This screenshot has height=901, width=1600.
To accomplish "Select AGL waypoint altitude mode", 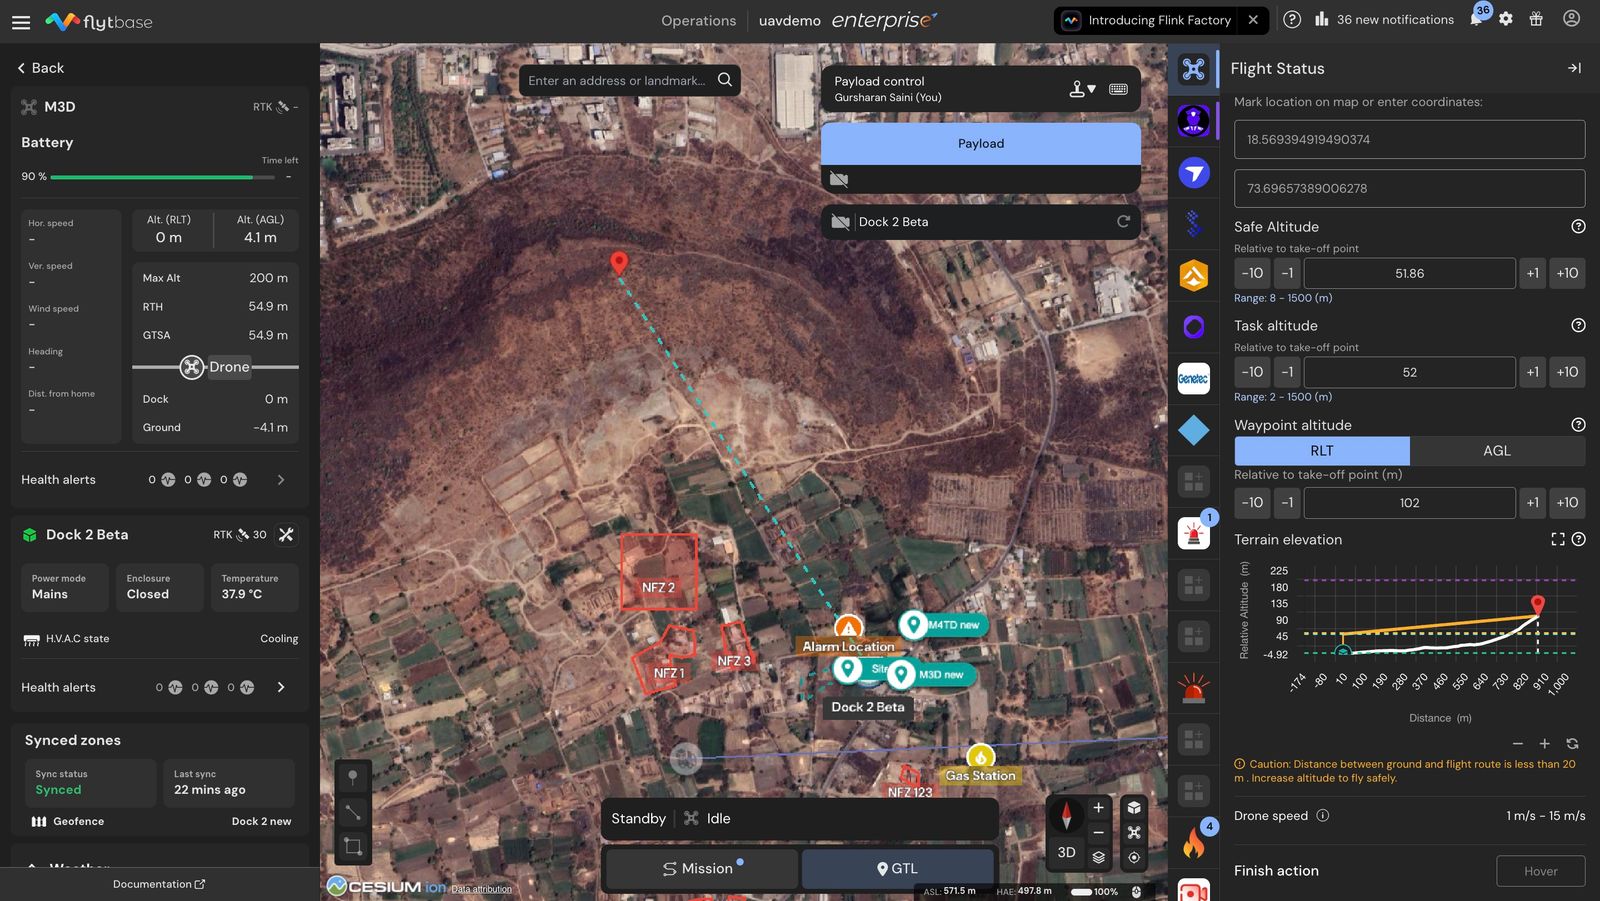I will pos(1497,451).
